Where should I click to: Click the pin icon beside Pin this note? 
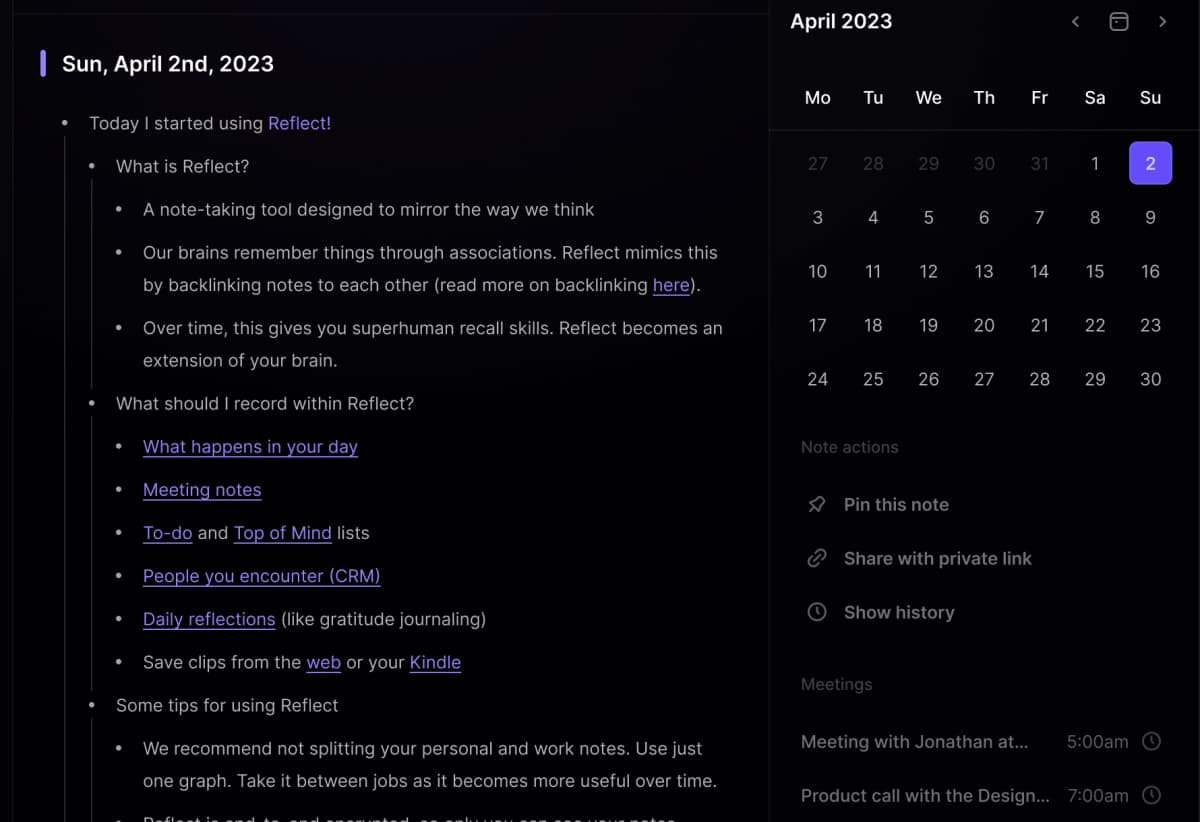[817, 505]
